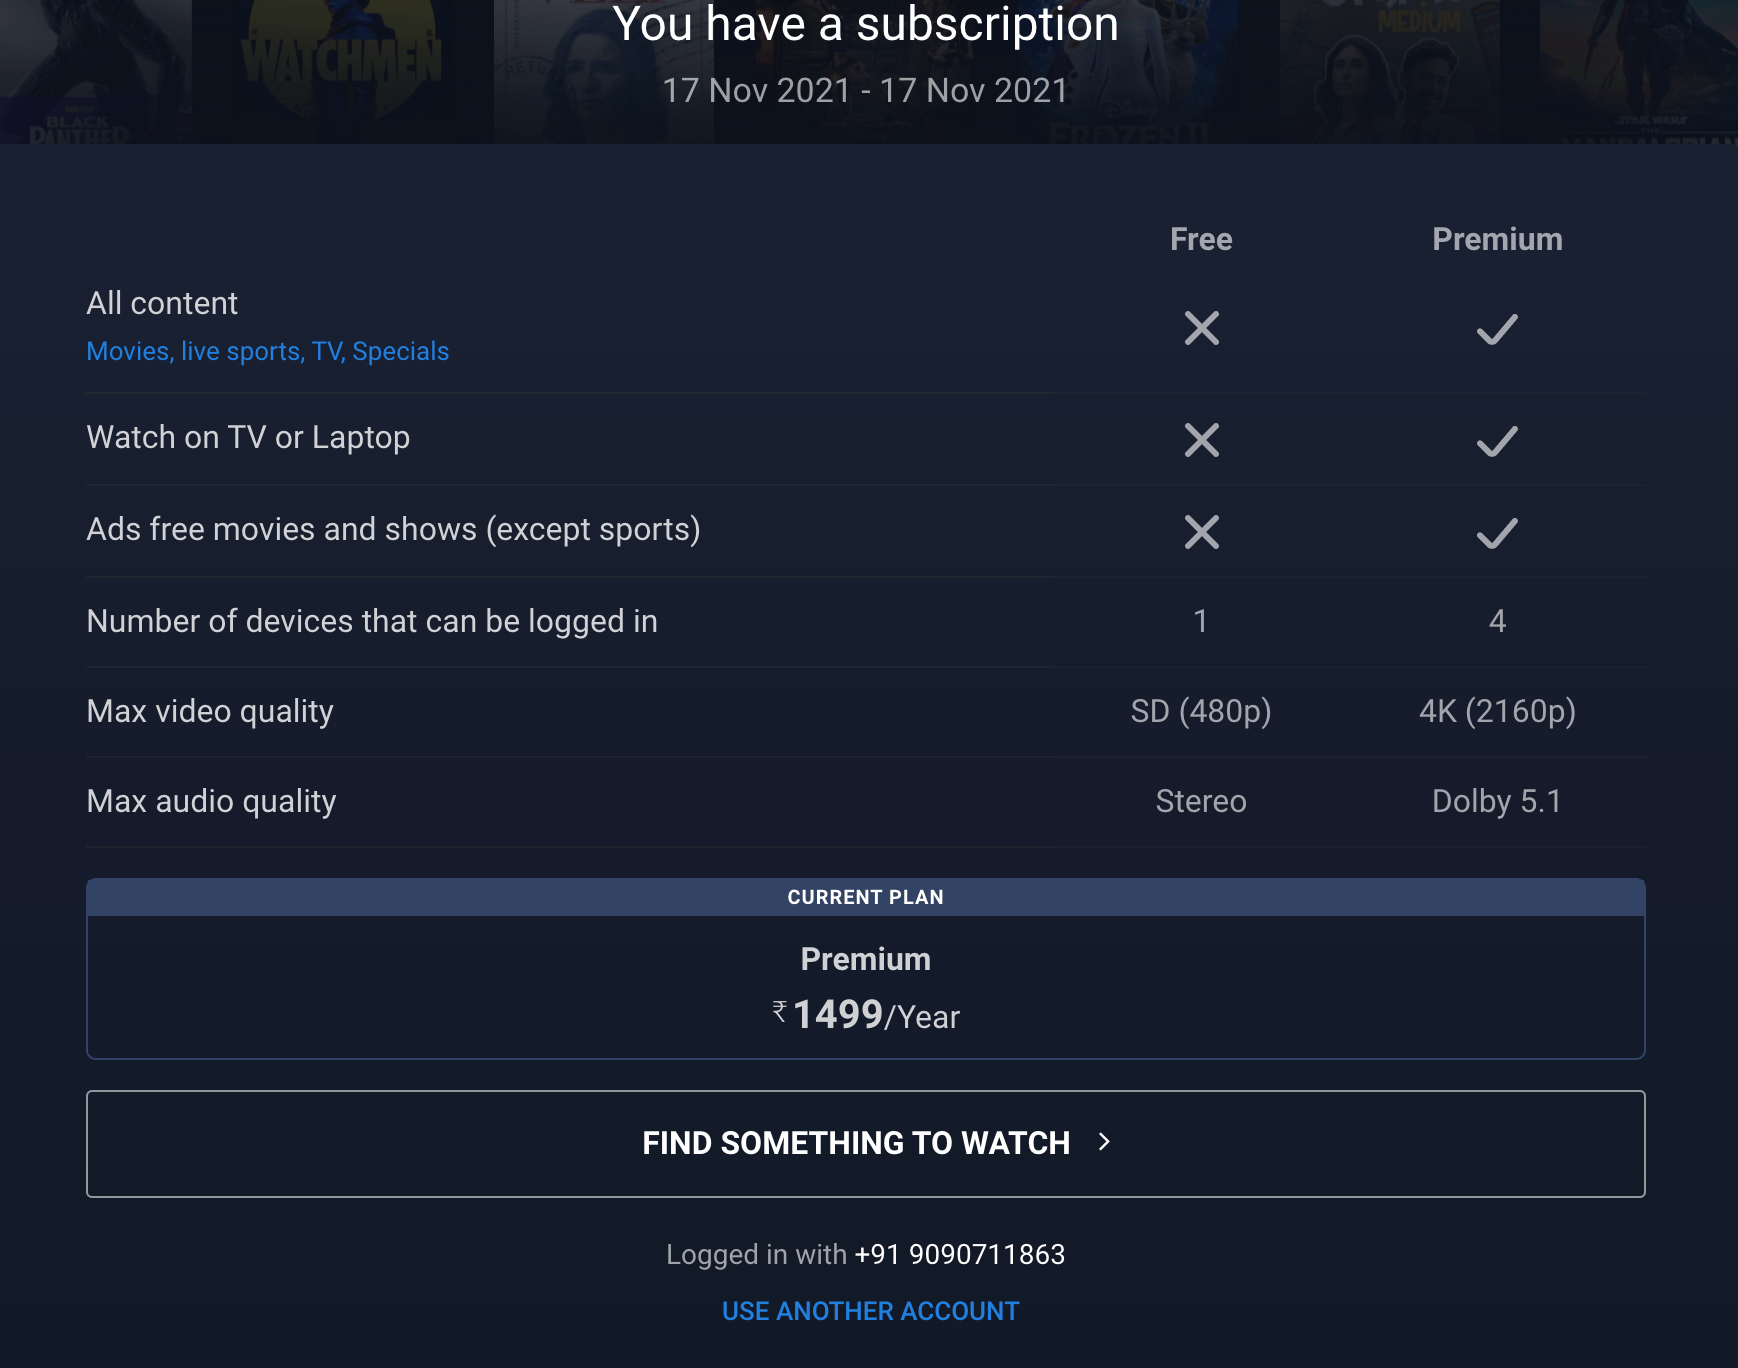Click the rupee symbol beside 1499
Image resolution: width=1738 pixels, height=1368 pixels.
780,1011
